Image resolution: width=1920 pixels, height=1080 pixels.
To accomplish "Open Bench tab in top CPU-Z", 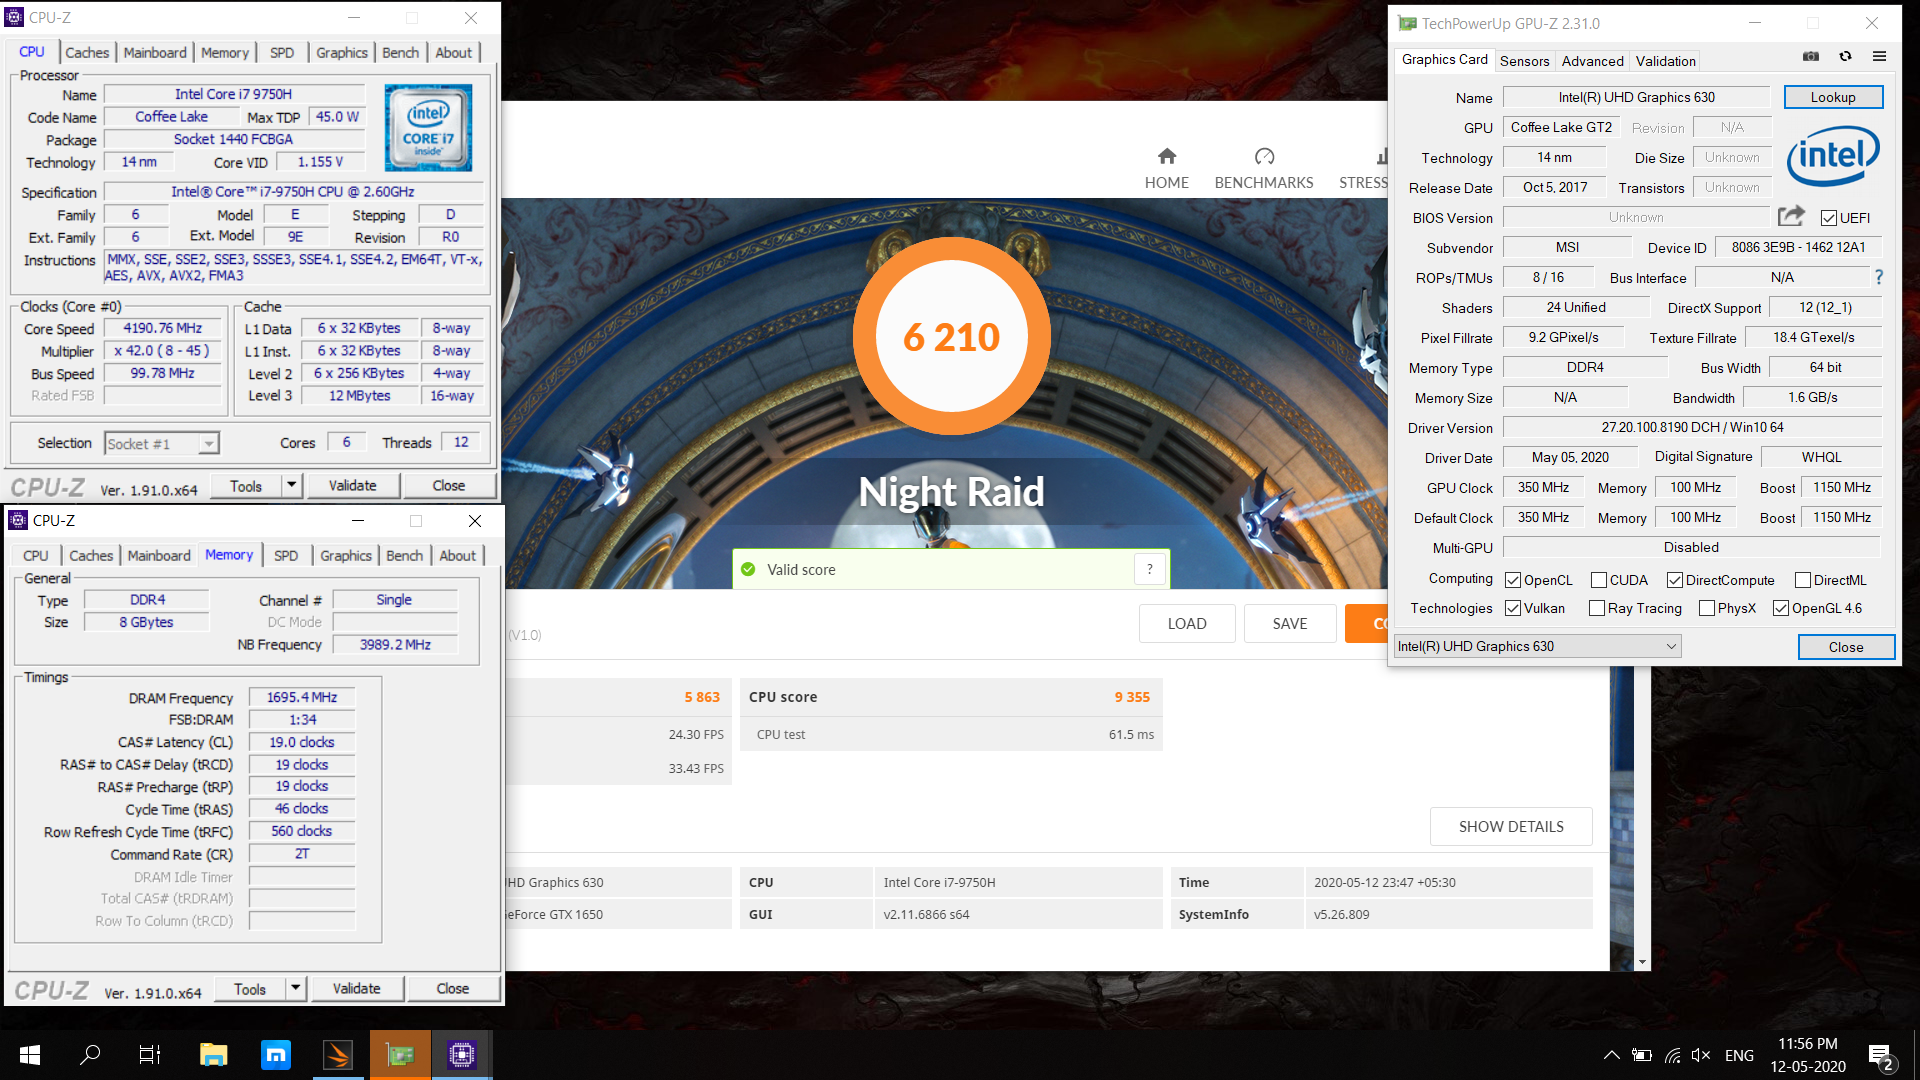I will (x=400, y=52).
